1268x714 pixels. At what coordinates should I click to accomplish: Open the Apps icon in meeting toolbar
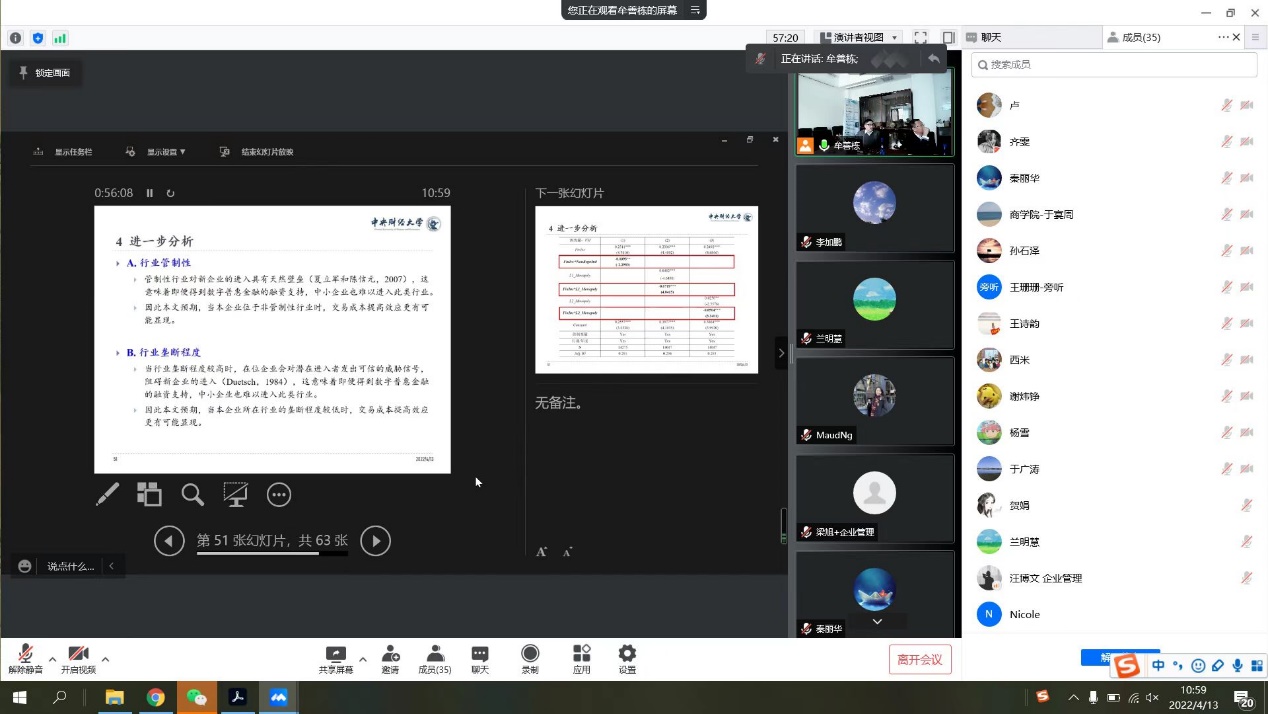[582, 654]
